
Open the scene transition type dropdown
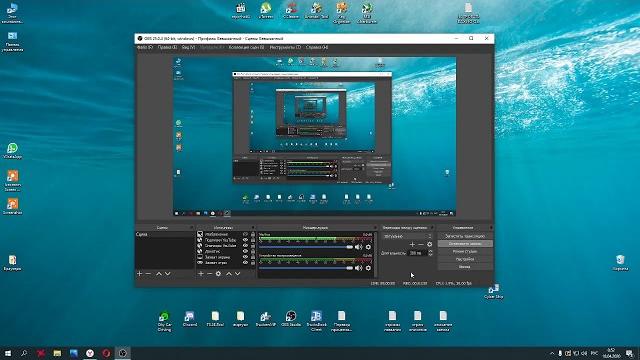[407, 236]
